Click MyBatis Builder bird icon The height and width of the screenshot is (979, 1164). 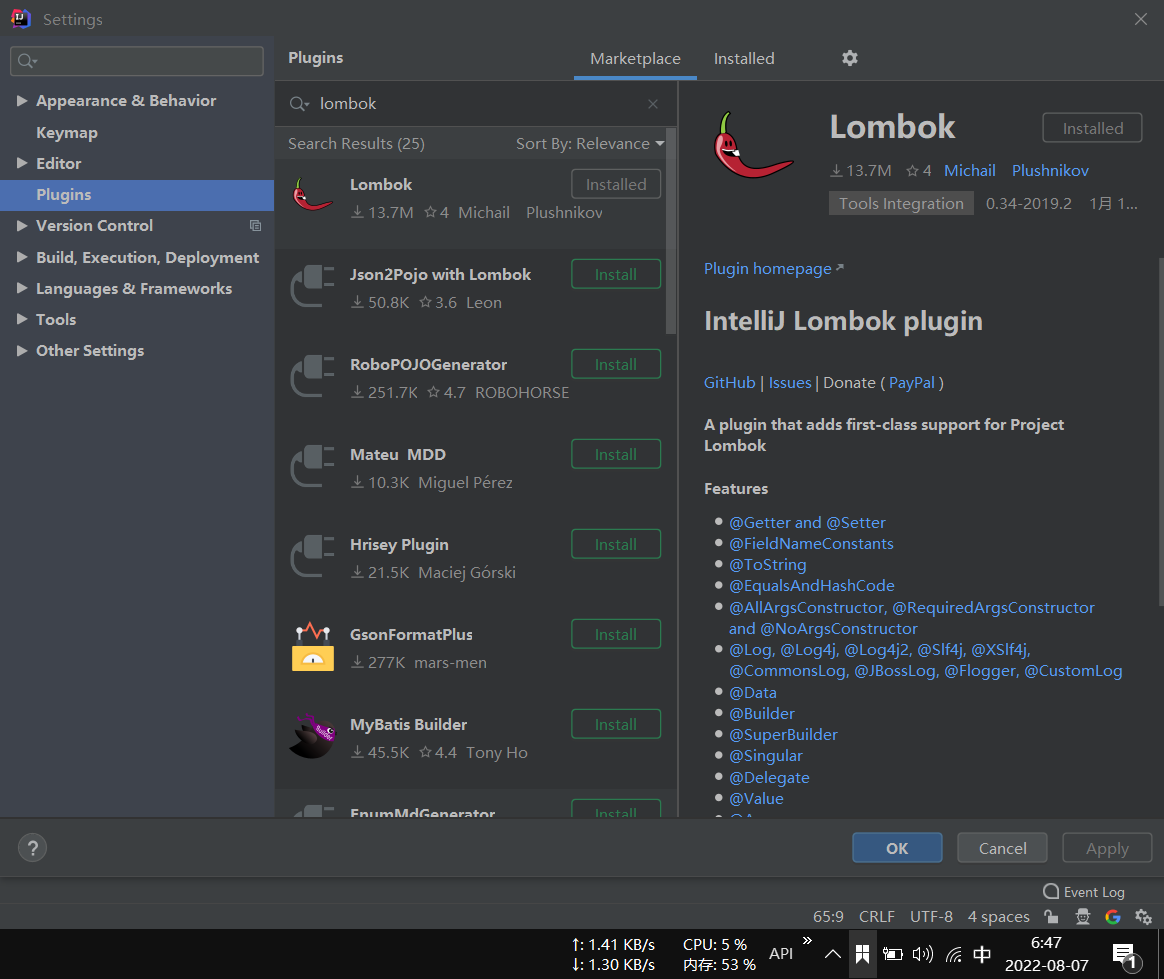313,736
